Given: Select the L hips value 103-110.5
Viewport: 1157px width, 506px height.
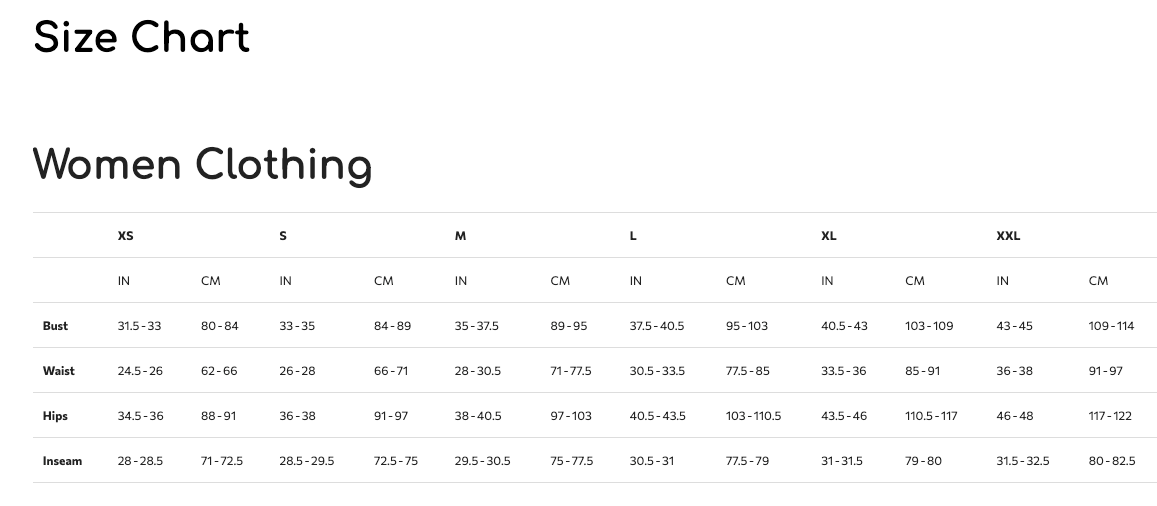Looking at the screenshot, I should [x=753, y=416].
